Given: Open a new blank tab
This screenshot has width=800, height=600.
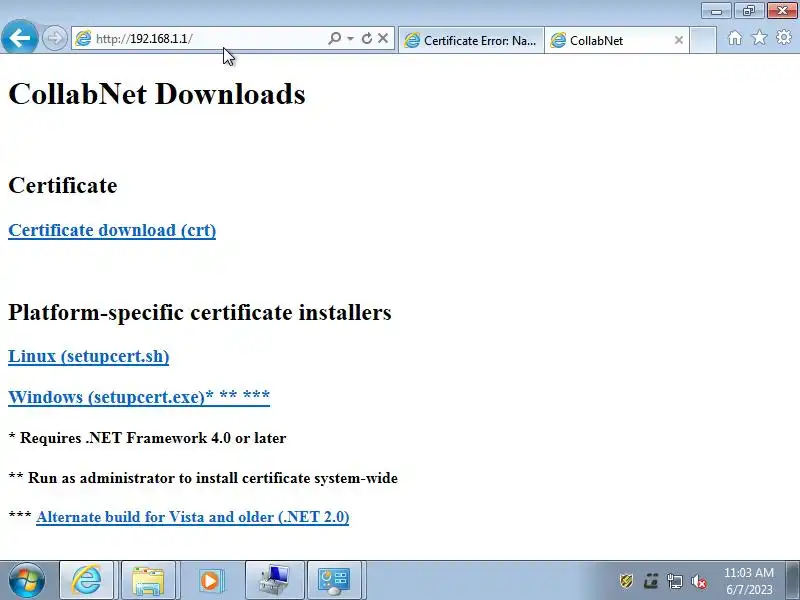Looking at the screenshot, I should (703, 40).
